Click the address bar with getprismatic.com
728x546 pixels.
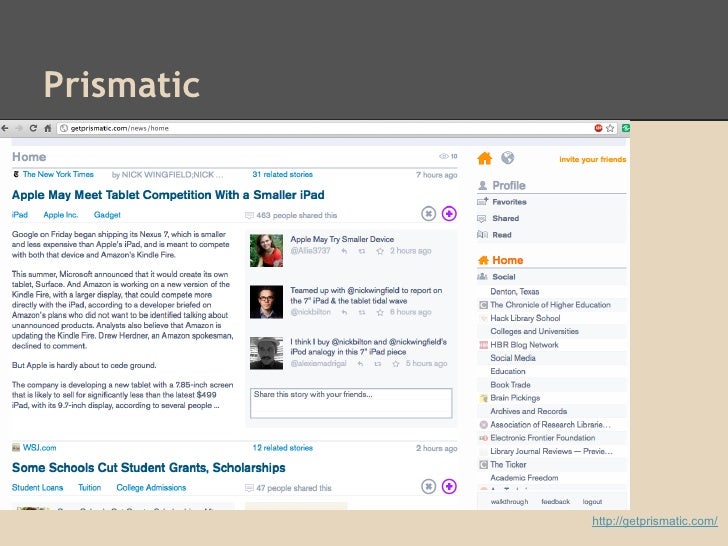(337, 128)
